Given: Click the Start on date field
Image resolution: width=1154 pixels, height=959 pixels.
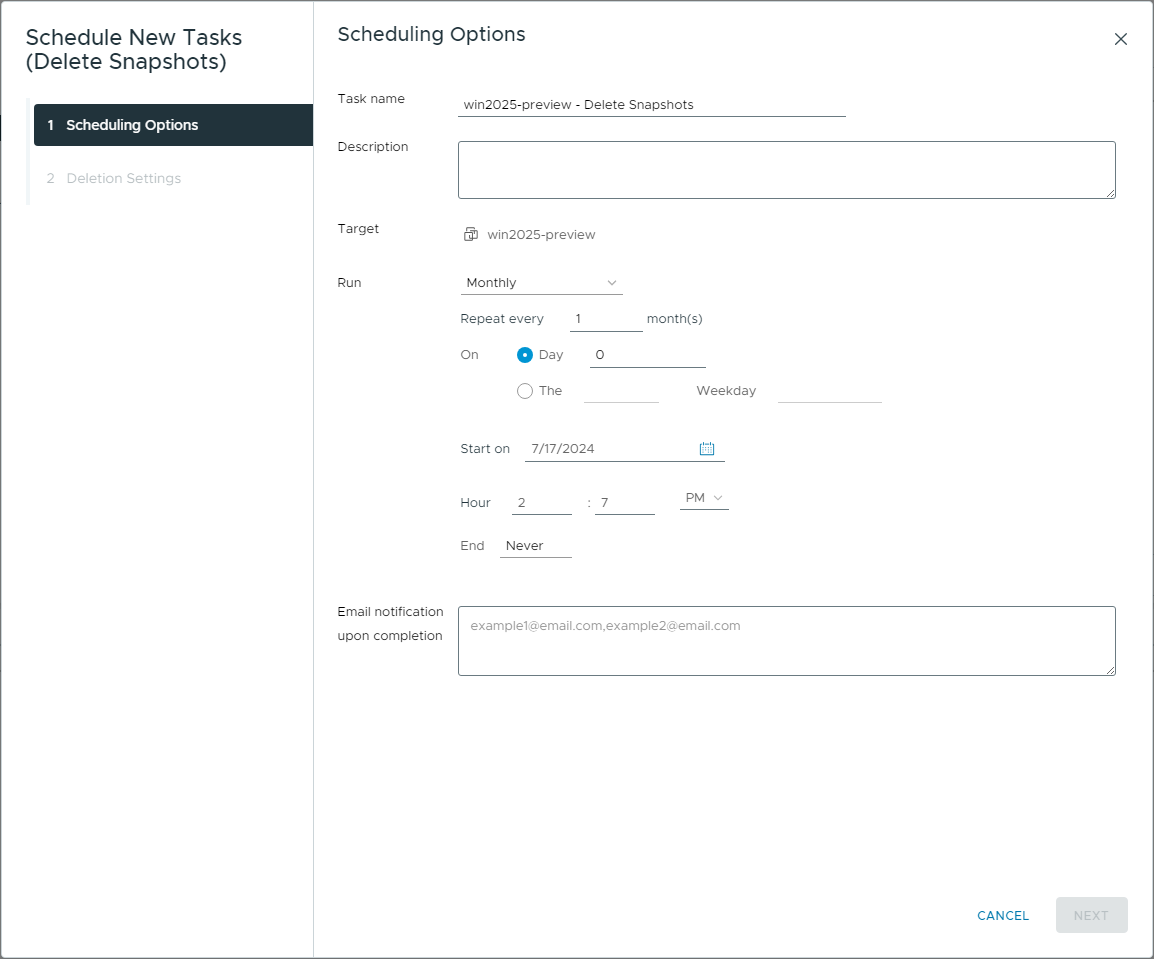Looking at the screenshot, I should tap(610, 449).
